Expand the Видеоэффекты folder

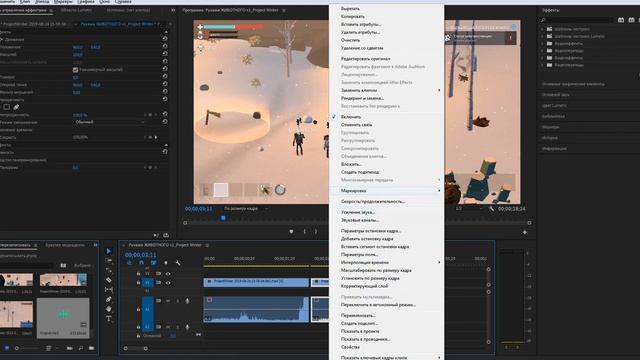(x=542, y=58)
